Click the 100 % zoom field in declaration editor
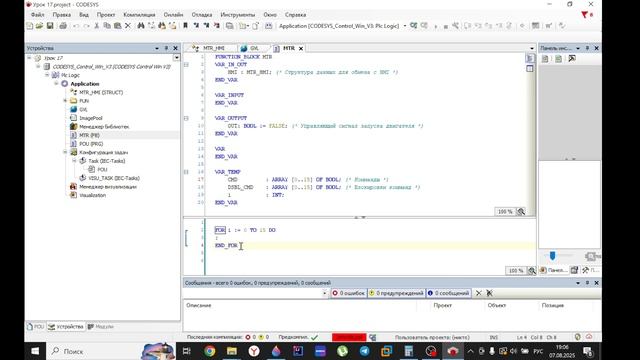 tap(505, 211)
